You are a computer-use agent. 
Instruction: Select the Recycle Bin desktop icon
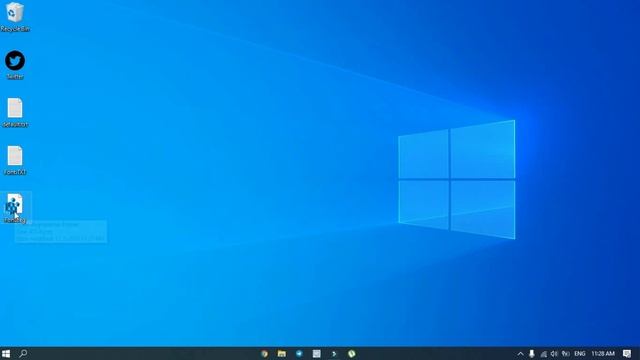[15, 17]
